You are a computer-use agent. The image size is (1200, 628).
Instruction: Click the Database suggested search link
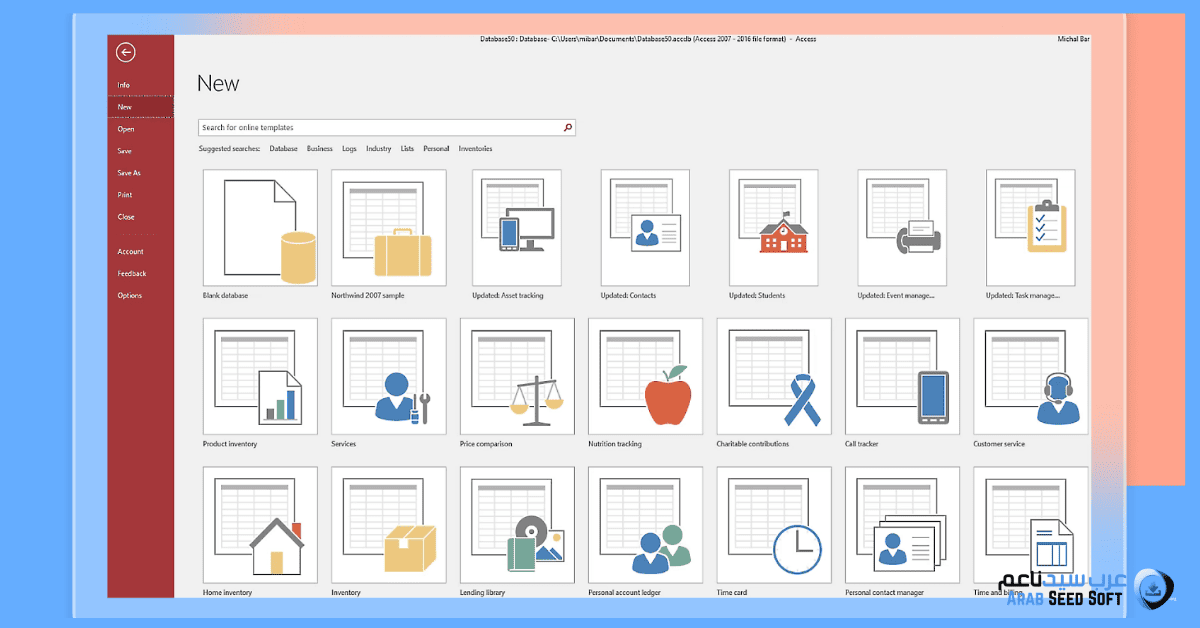point(283,149)
